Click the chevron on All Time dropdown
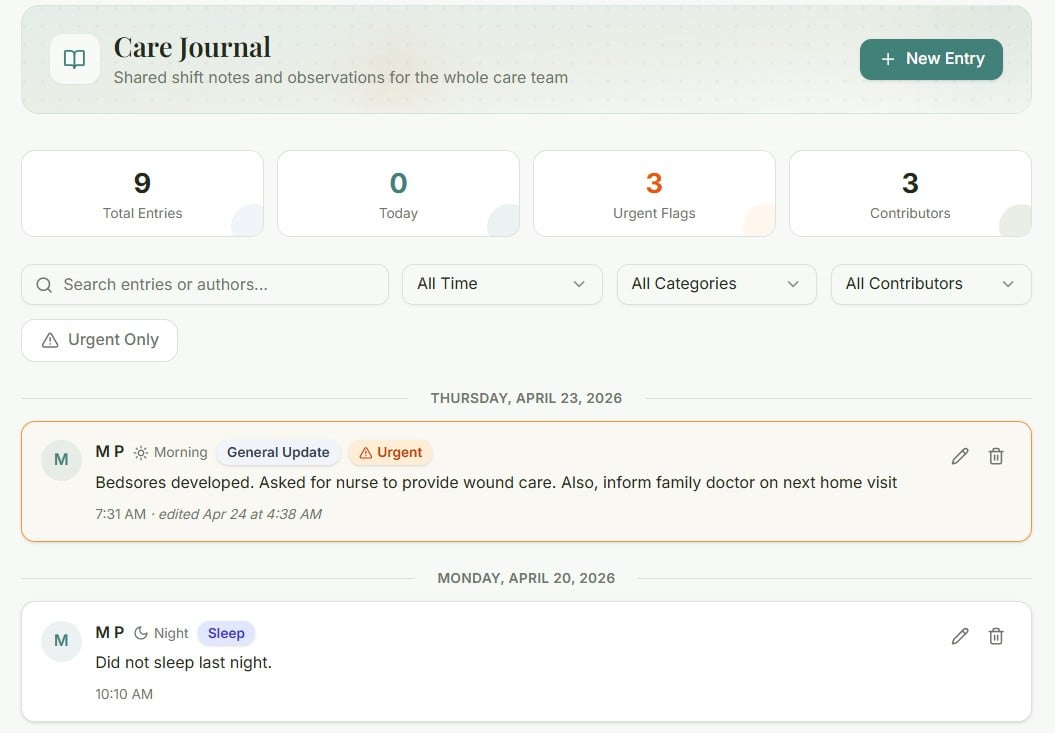The width and height of the screenshot is (1055, 733). point(579,284)
